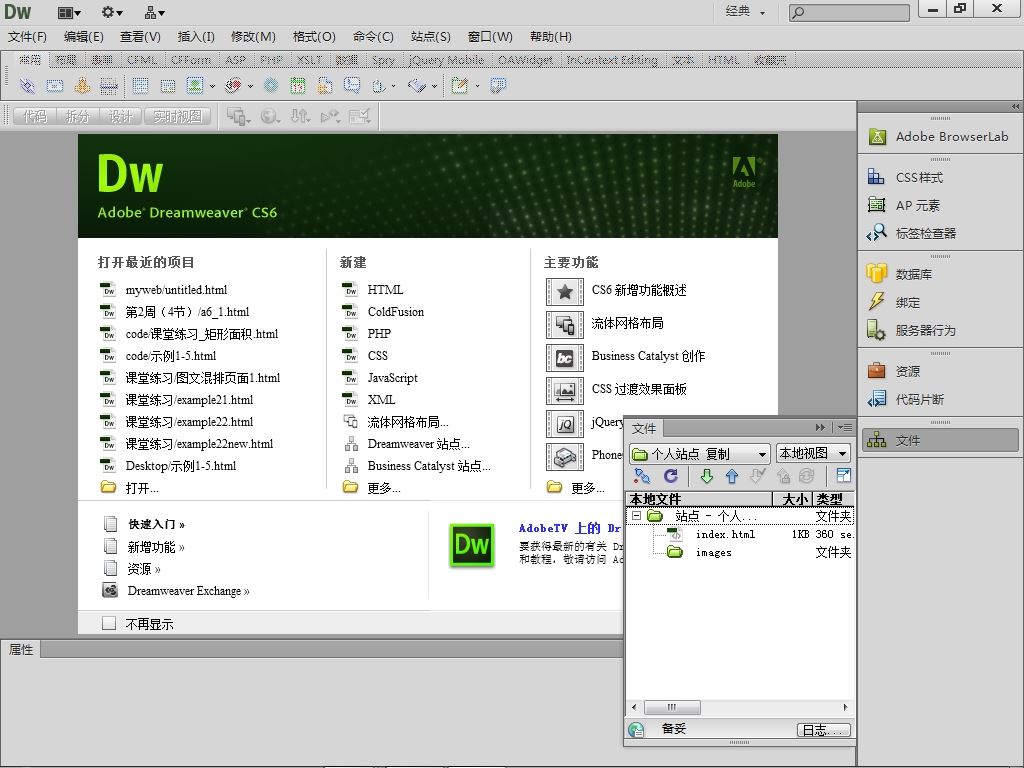Insert a hyperlink from the Common toolbar
This screenshot has height=768, width=1024.
click(x=26, y=86)
